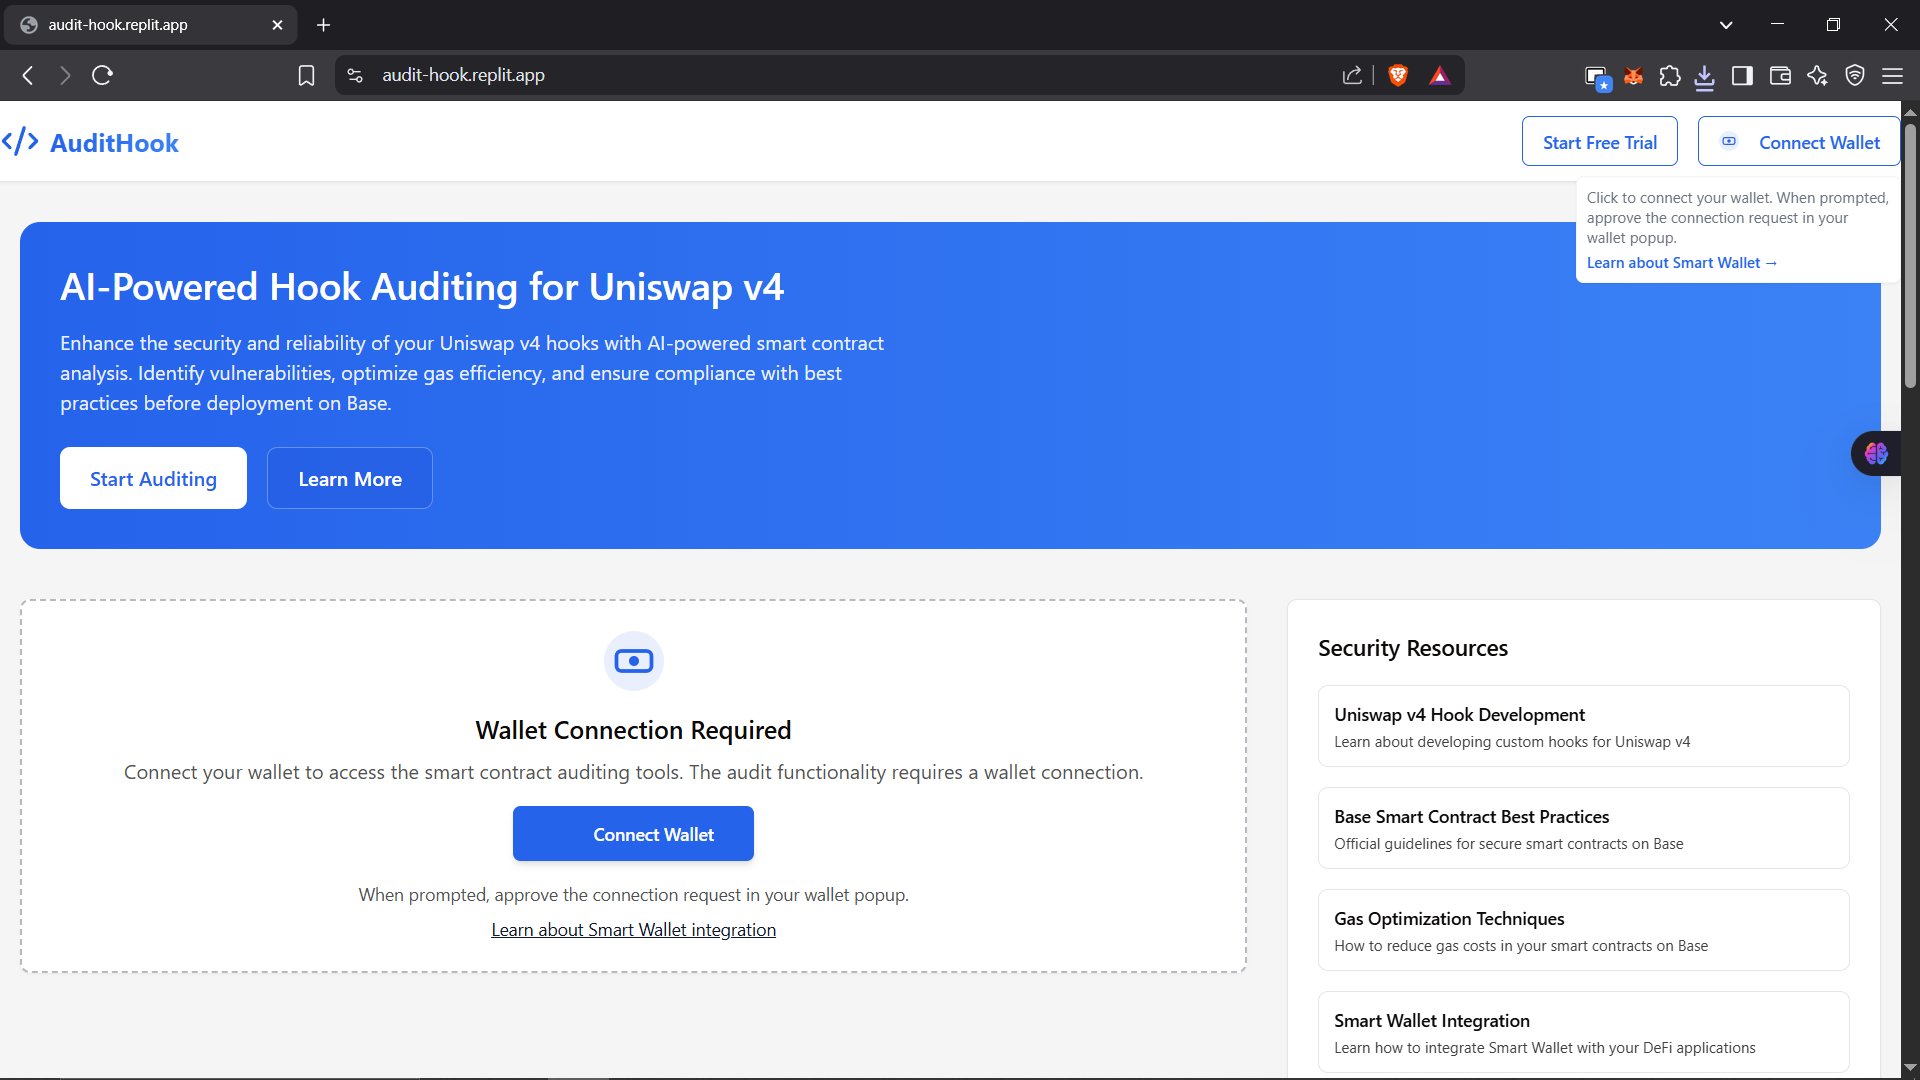Bookmark this page using bookmark icon
The width and height of the screenshot is (1920, 1080).
pos(306,75)
